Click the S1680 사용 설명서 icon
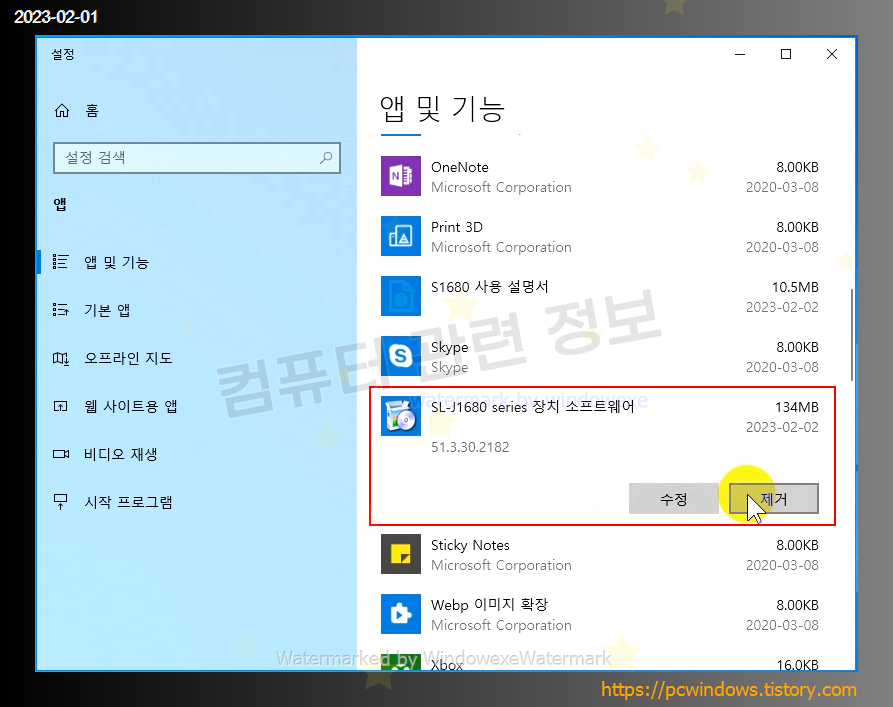This screenshot has width=893, height=707. [401, 296]
